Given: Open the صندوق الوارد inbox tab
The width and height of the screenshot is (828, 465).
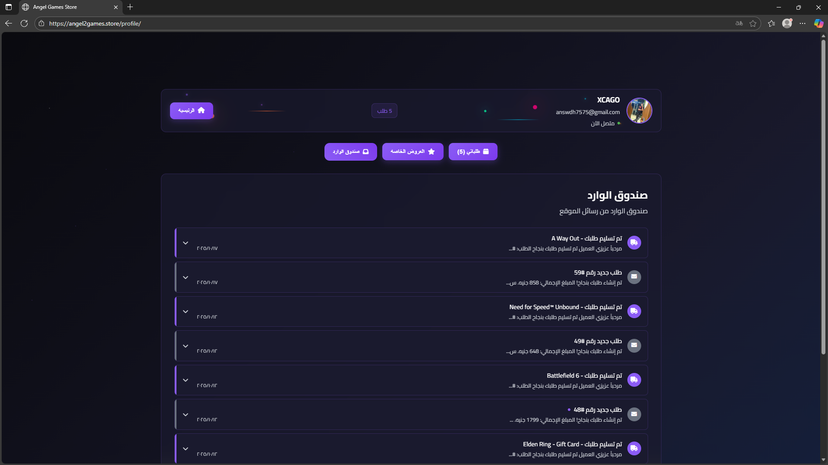Looking at the screenshot, I should 350,152.
